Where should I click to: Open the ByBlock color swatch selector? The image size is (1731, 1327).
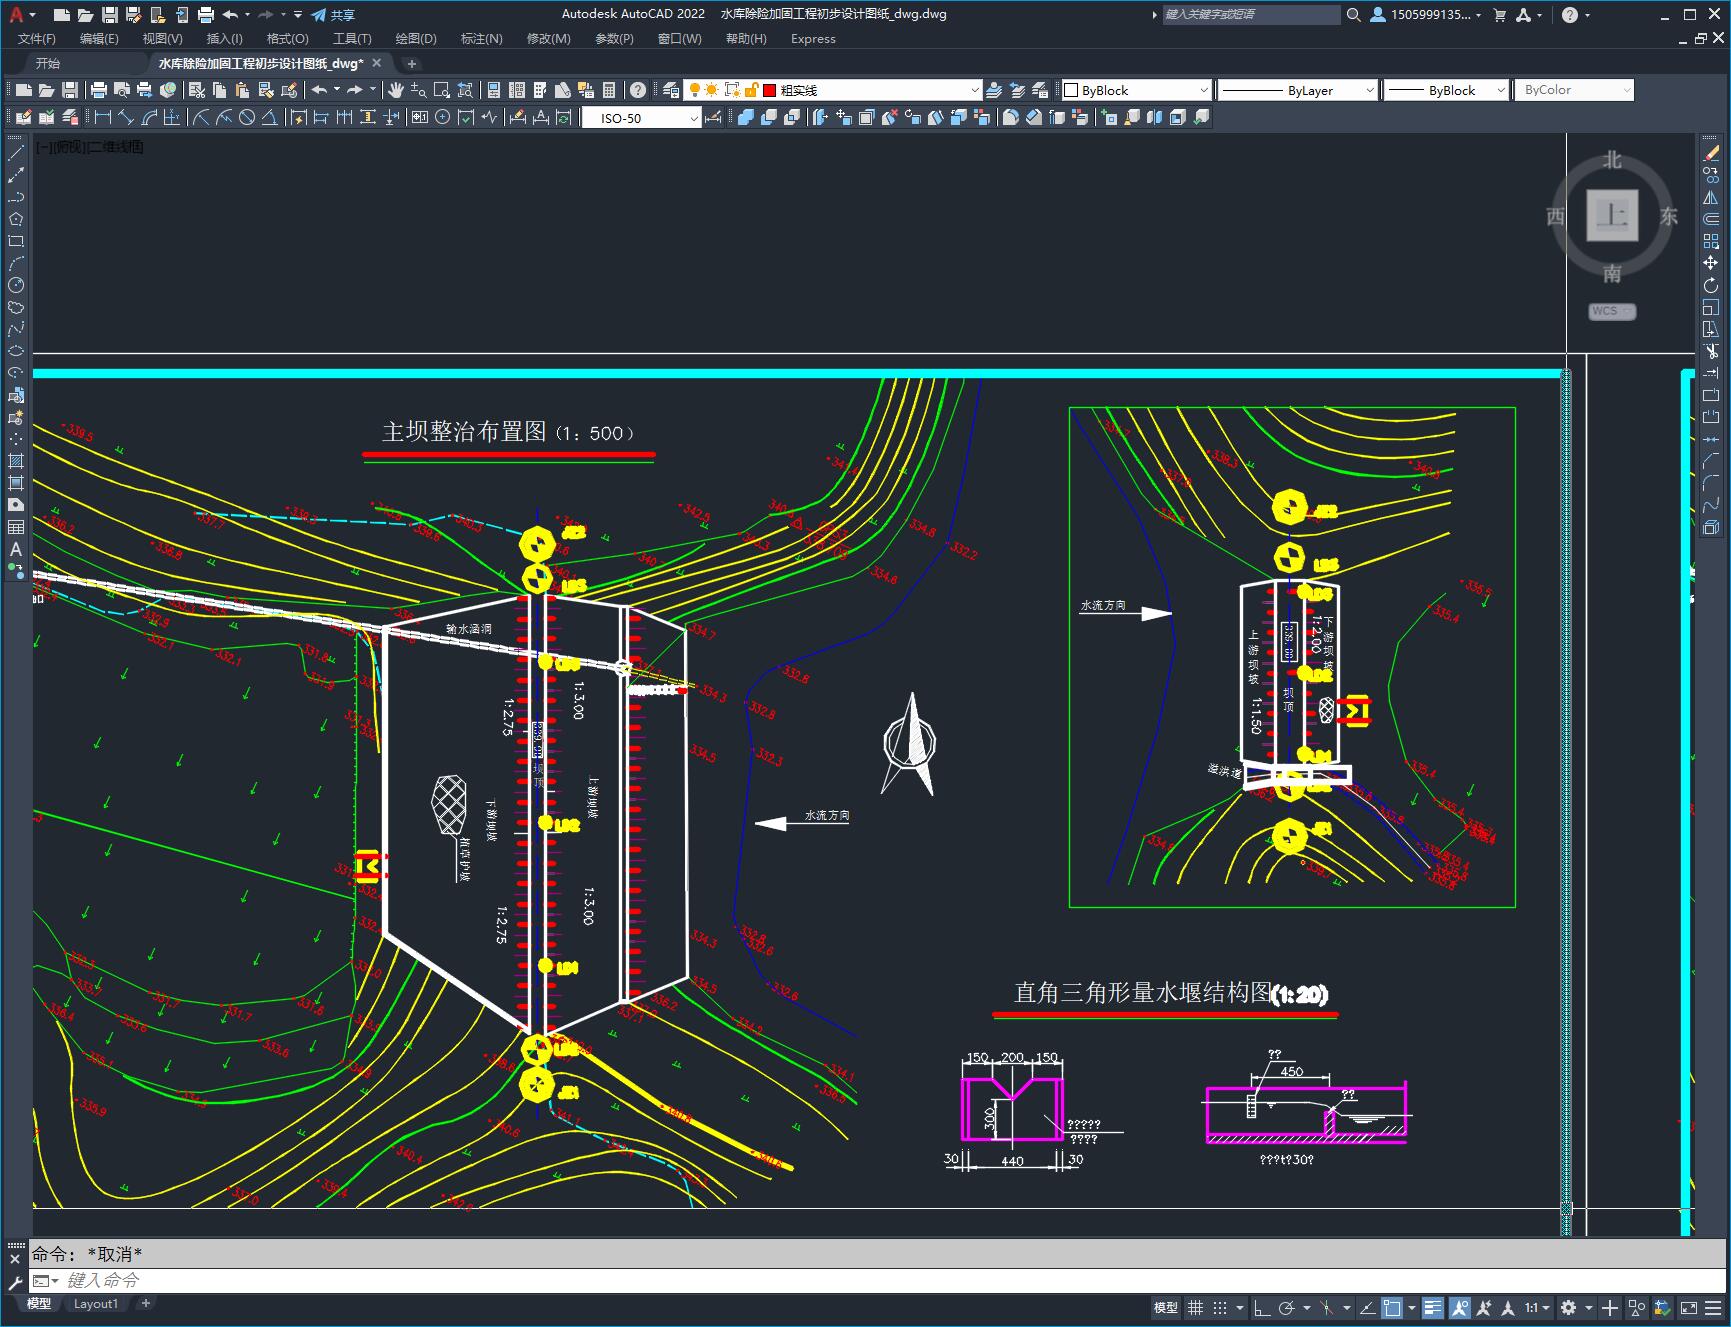1136,90
